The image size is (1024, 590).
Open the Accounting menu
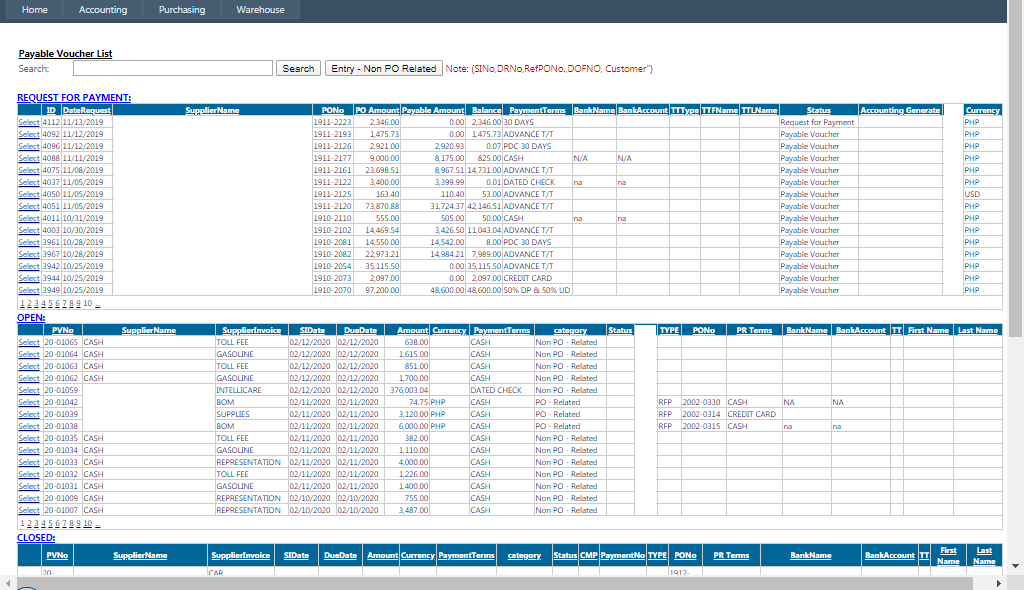click(x=103, y=10)
